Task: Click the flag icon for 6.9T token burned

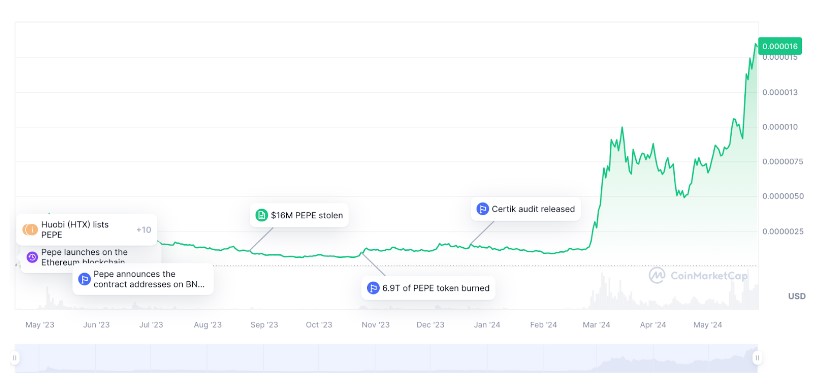Action: [x=373, y=288]
